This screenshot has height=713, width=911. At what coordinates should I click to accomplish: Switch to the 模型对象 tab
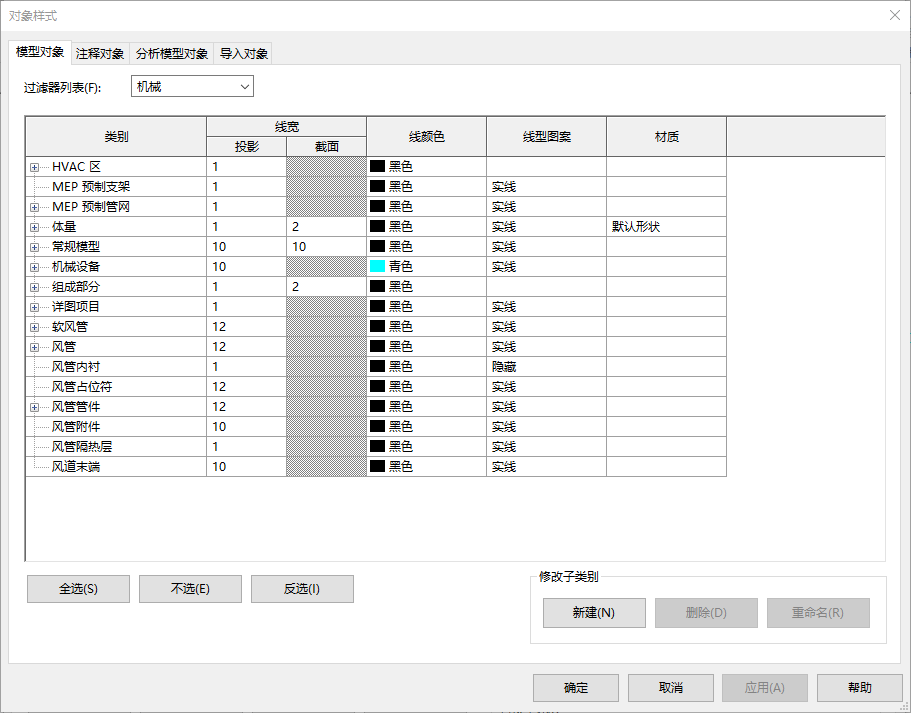coord(40,52)
